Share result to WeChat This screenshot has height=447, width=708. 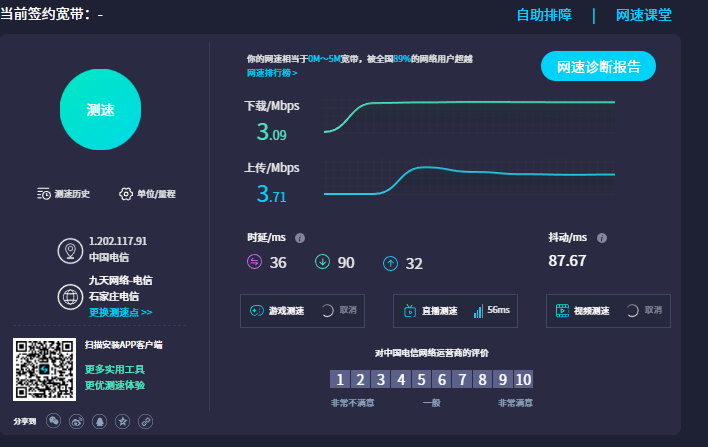54,421
